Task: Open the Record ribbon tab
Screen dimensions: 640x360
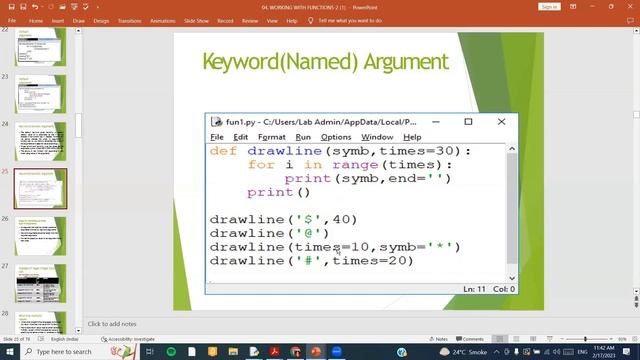Action: tap(225, 20)
